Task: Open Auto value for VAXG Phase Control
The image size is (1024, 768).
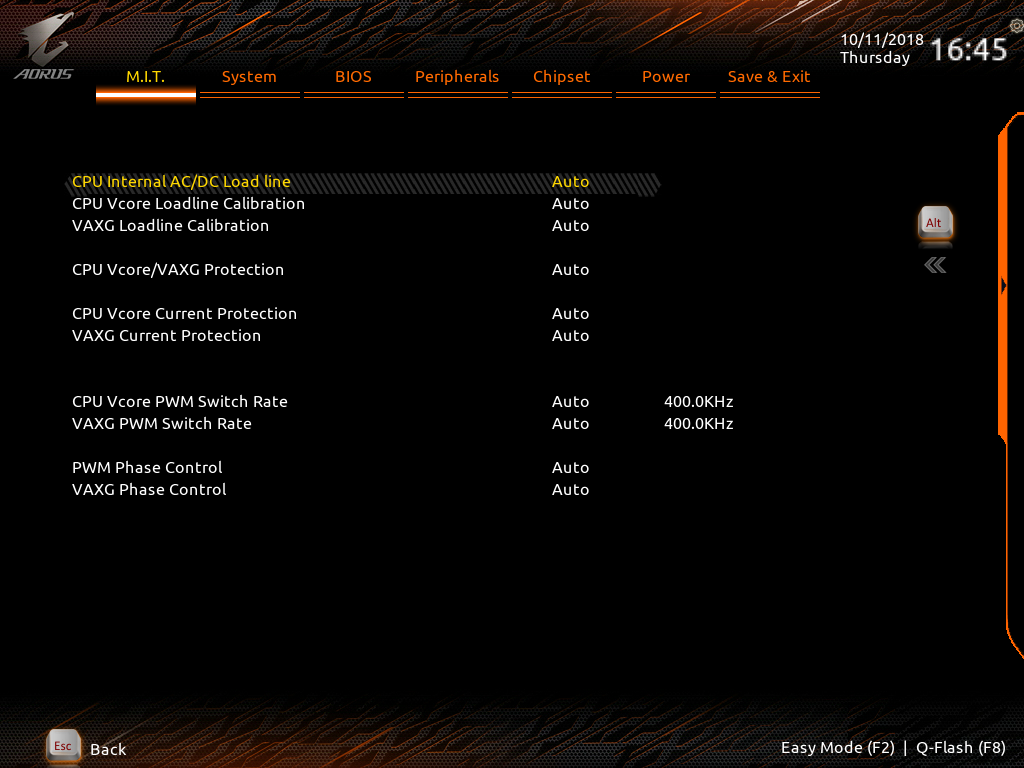Action: point(570,490)
